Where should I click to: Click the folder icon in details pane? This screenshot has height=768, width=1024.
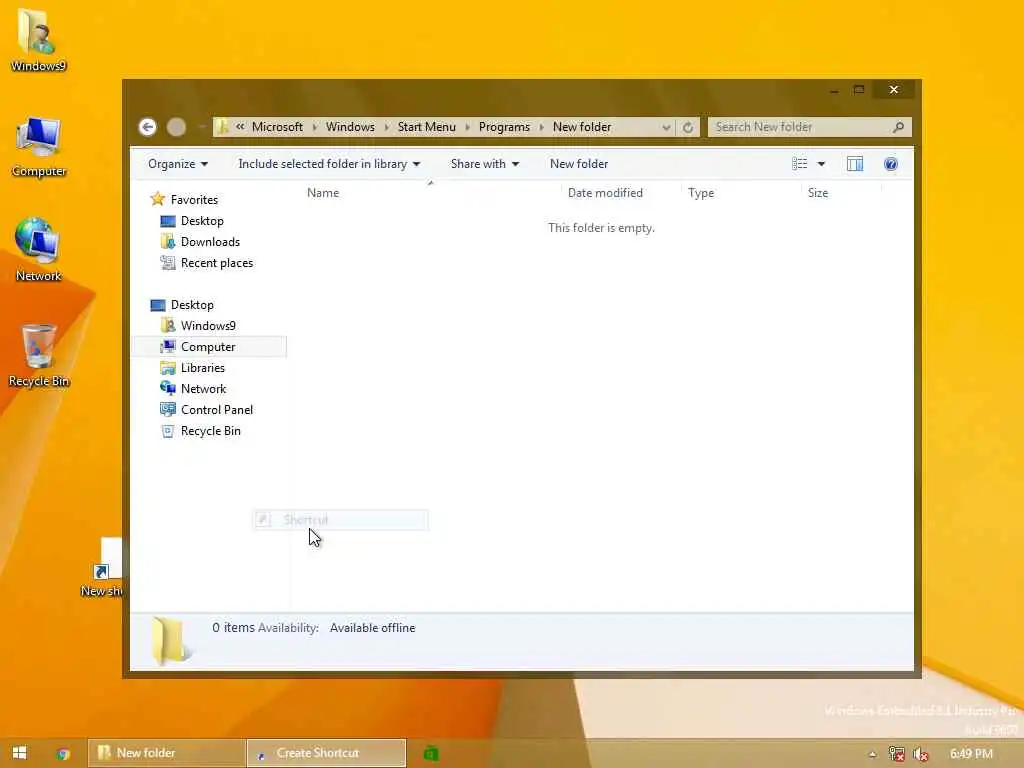(169, 641)
